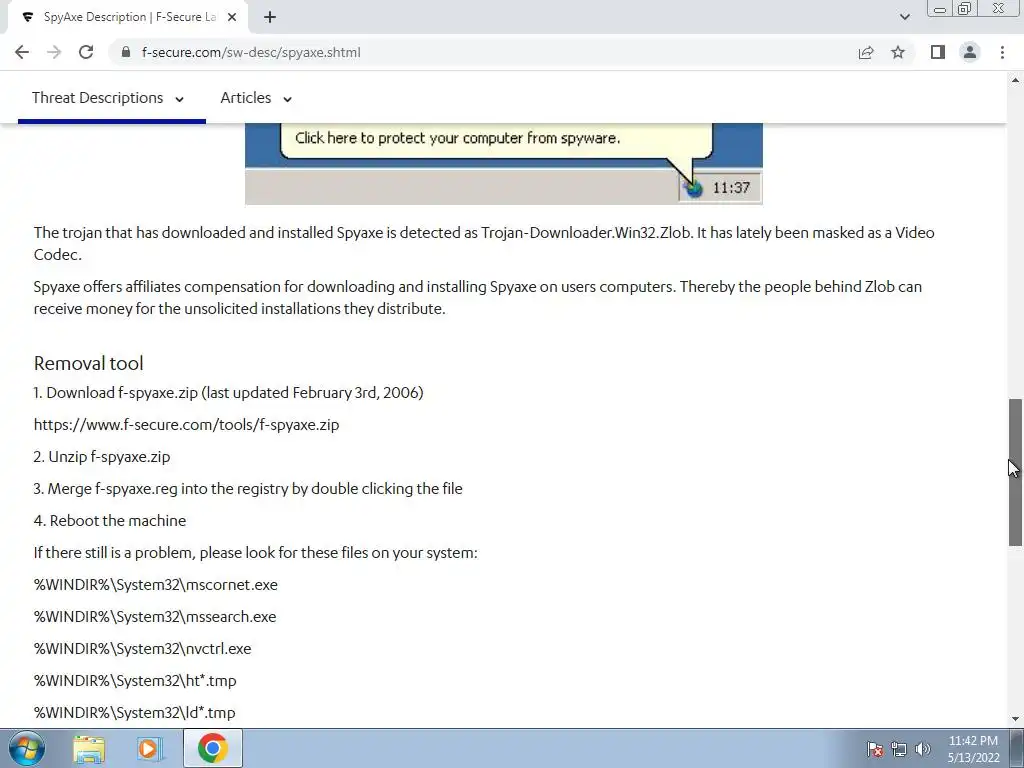Click the lock site-info icon
1024x768 pixels.
tap(126, 52)
